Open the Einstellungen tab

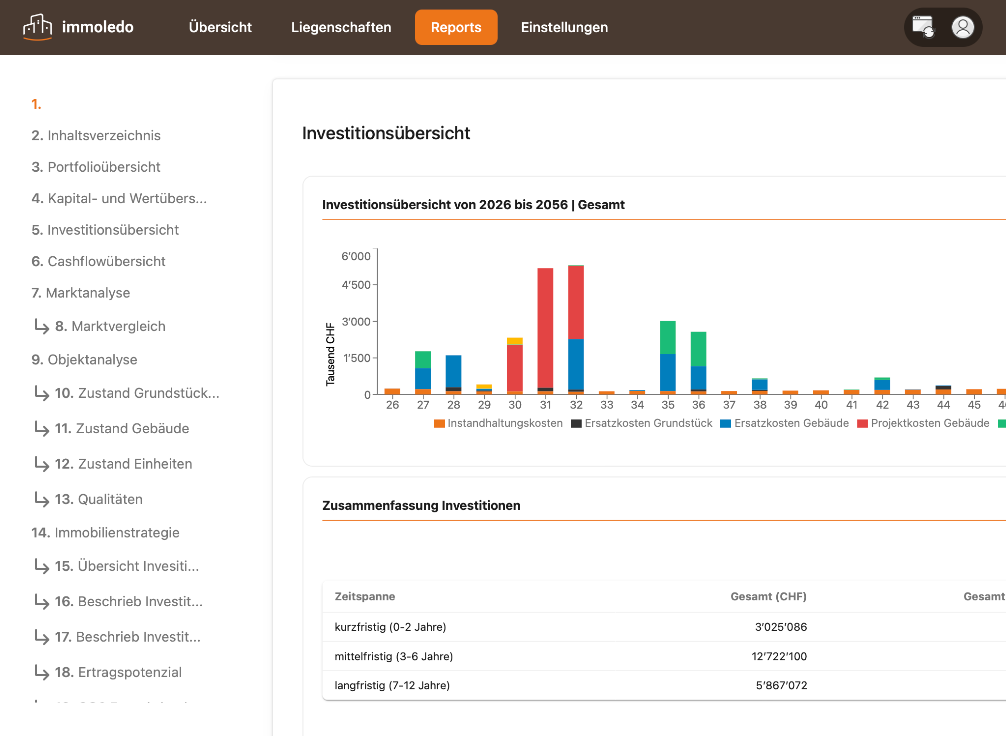tap(564, 27)
